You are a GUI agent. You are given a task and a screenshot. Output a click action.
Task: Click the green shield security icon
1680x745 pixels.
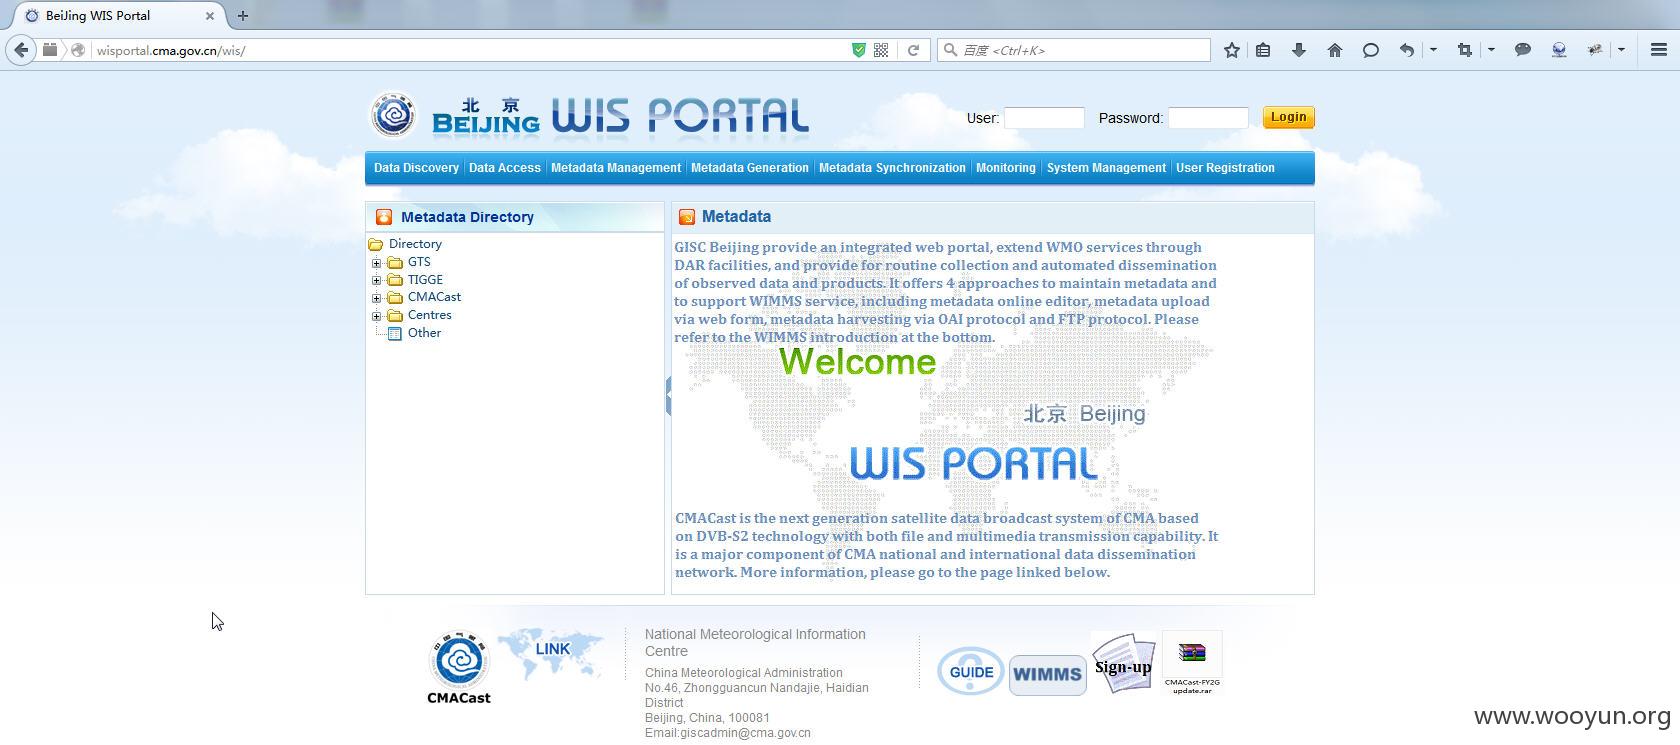(x=858, y=50)
